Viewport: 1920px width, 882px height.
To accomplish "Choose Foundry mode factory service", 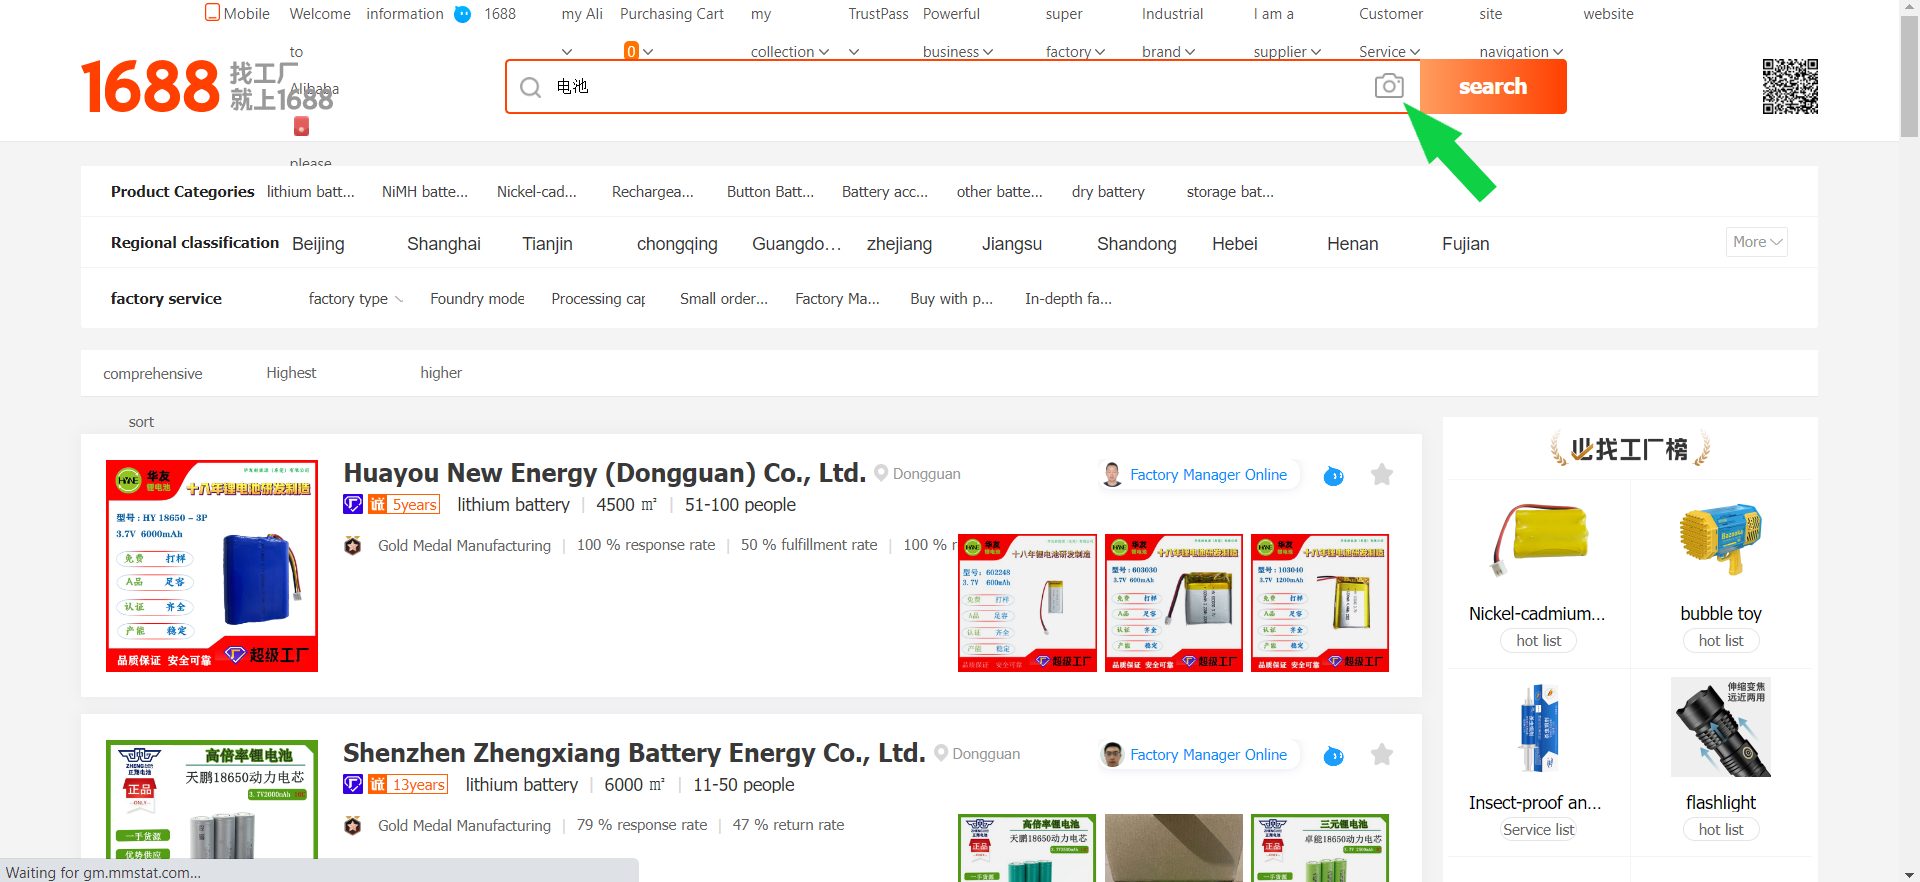I will pyautogui.click(x=477, y=299).
